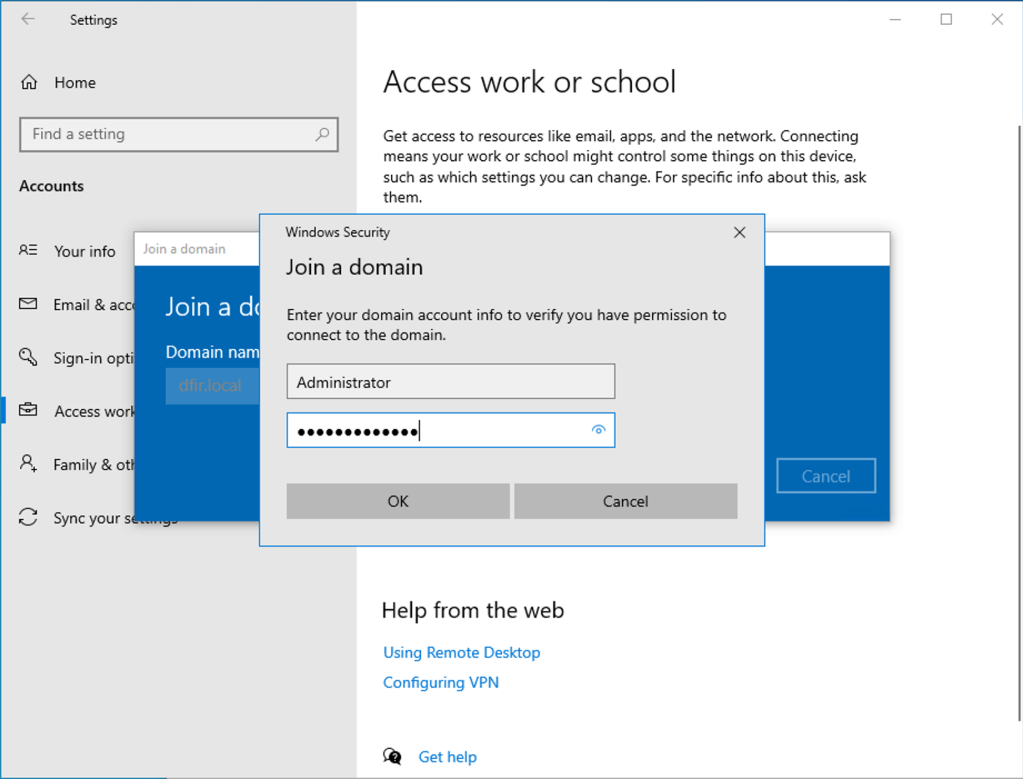The height and width of the screenshot is (779, 1023).
Task: Click the Settings back arrow icon
Action: click(x=28, y=19)
